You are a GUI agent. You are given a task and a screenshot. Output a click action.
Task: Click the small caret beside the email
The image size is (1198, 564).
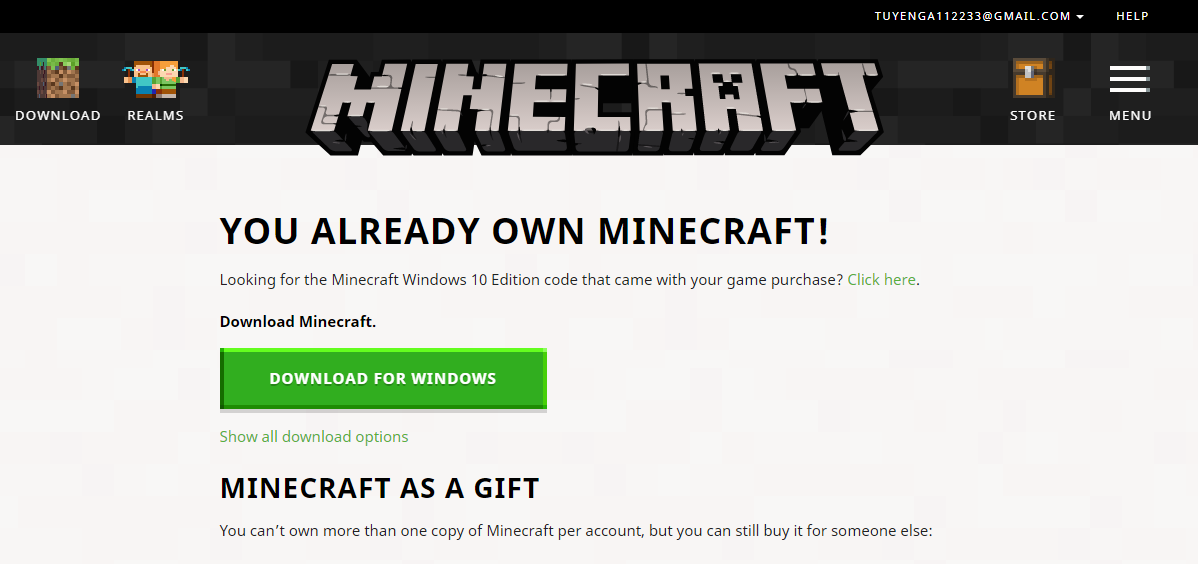click(1080, 17)
